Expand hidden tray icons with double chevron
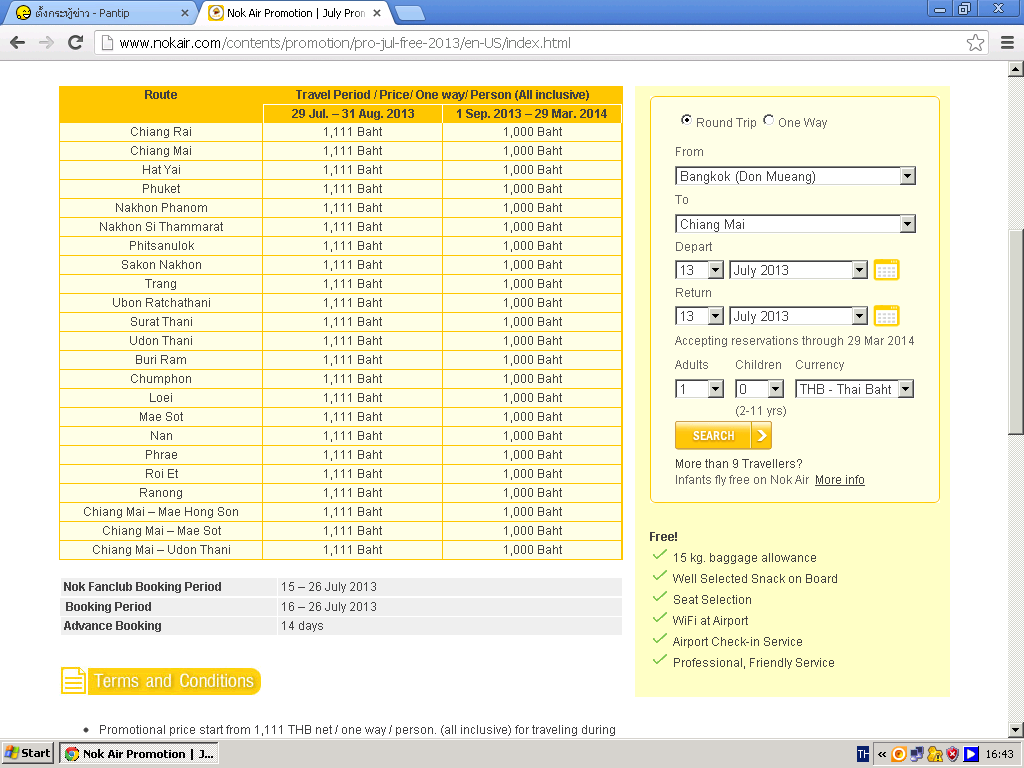1024x768 pixels. click(x=882, y=754)
